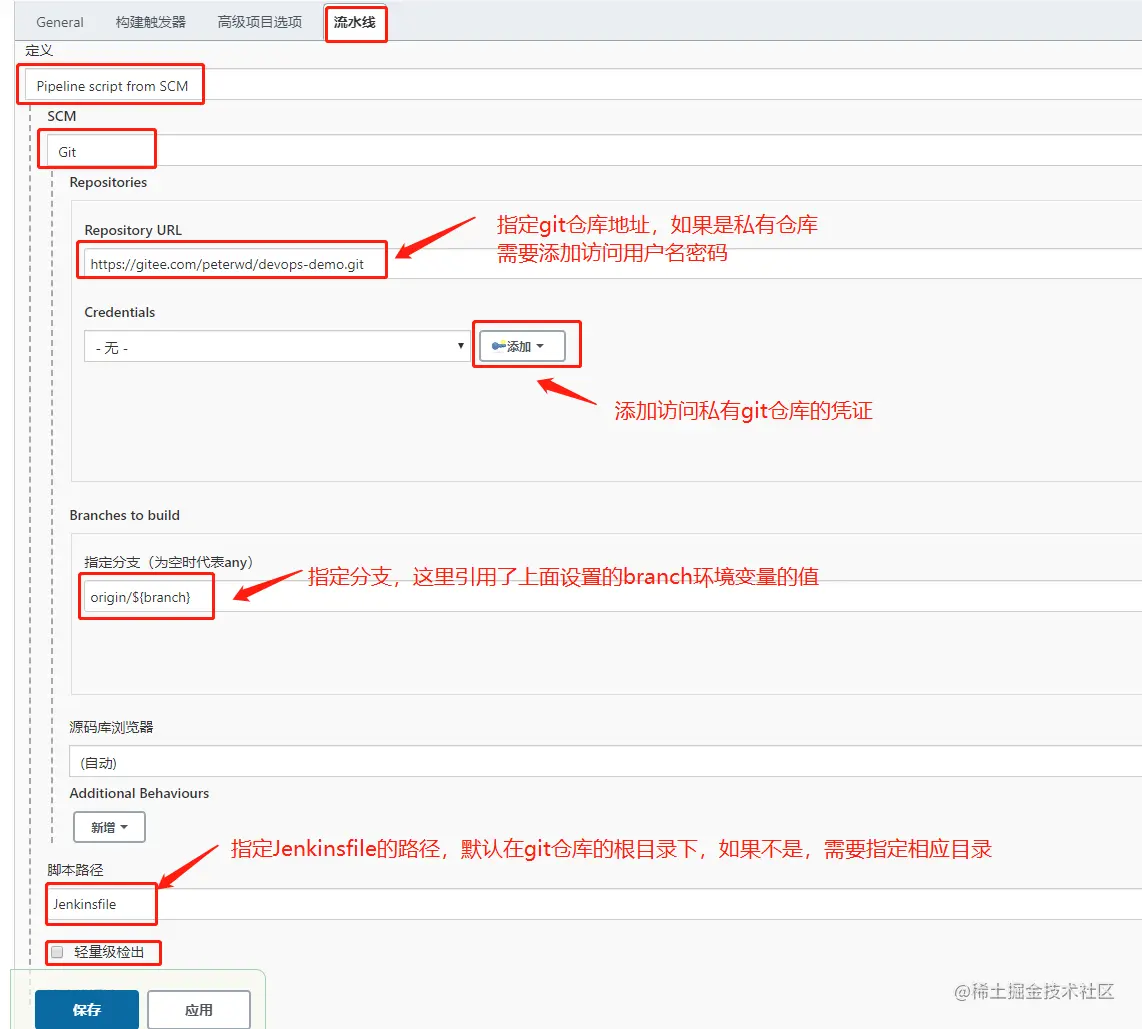
Task: Open the SCM Git dropdown
Action: (x=594, y=151)
